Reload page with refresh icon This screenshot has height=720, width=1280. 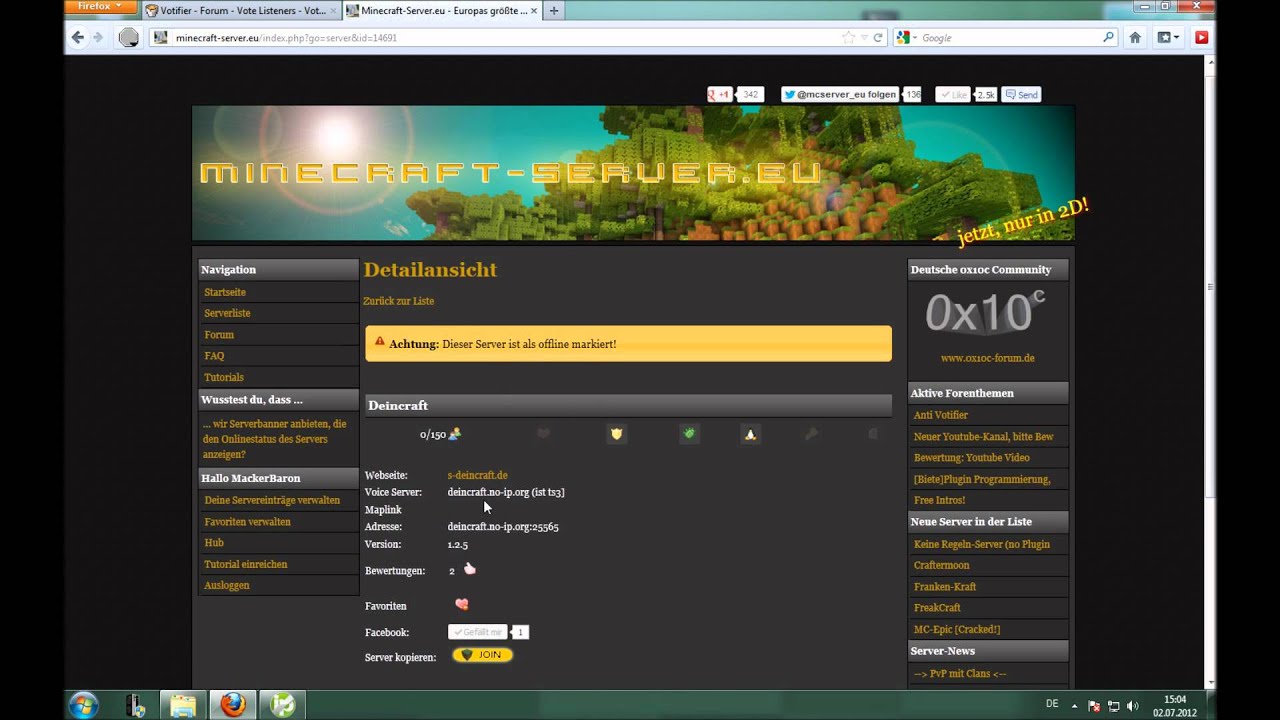878,38
